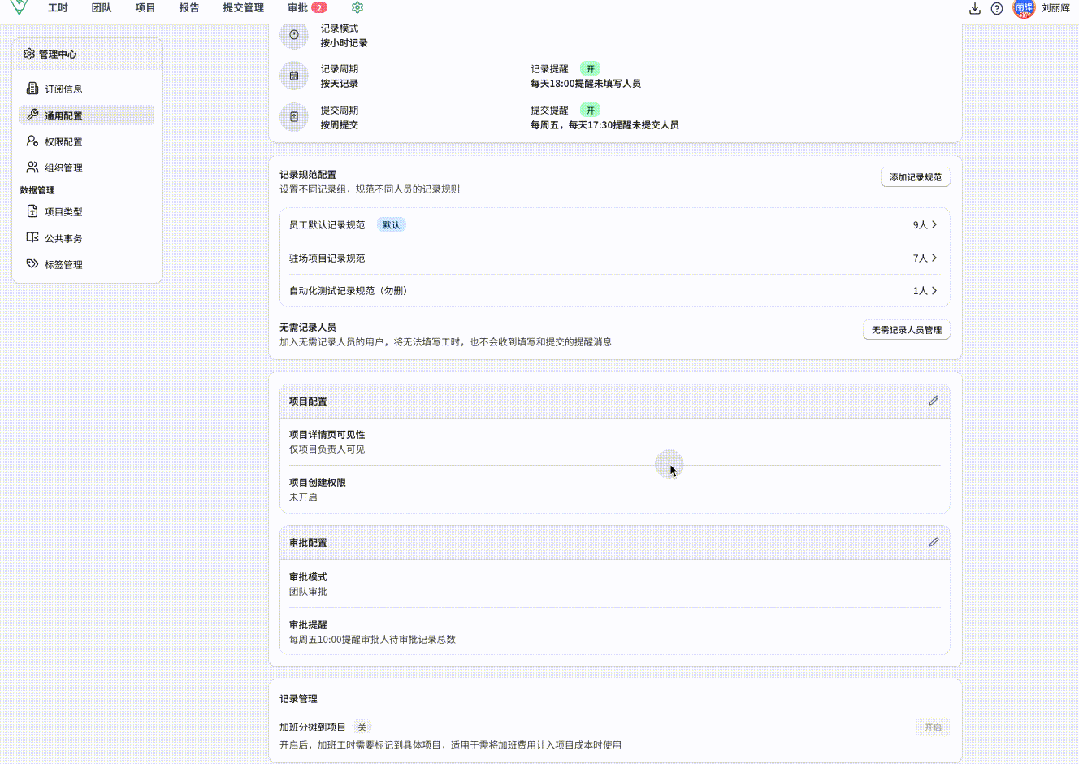Image resolution: width=1079 pixels, height=764 pixels.
Task: Click the 记录规范配置 heading
Action: click(x=308, y=175)
